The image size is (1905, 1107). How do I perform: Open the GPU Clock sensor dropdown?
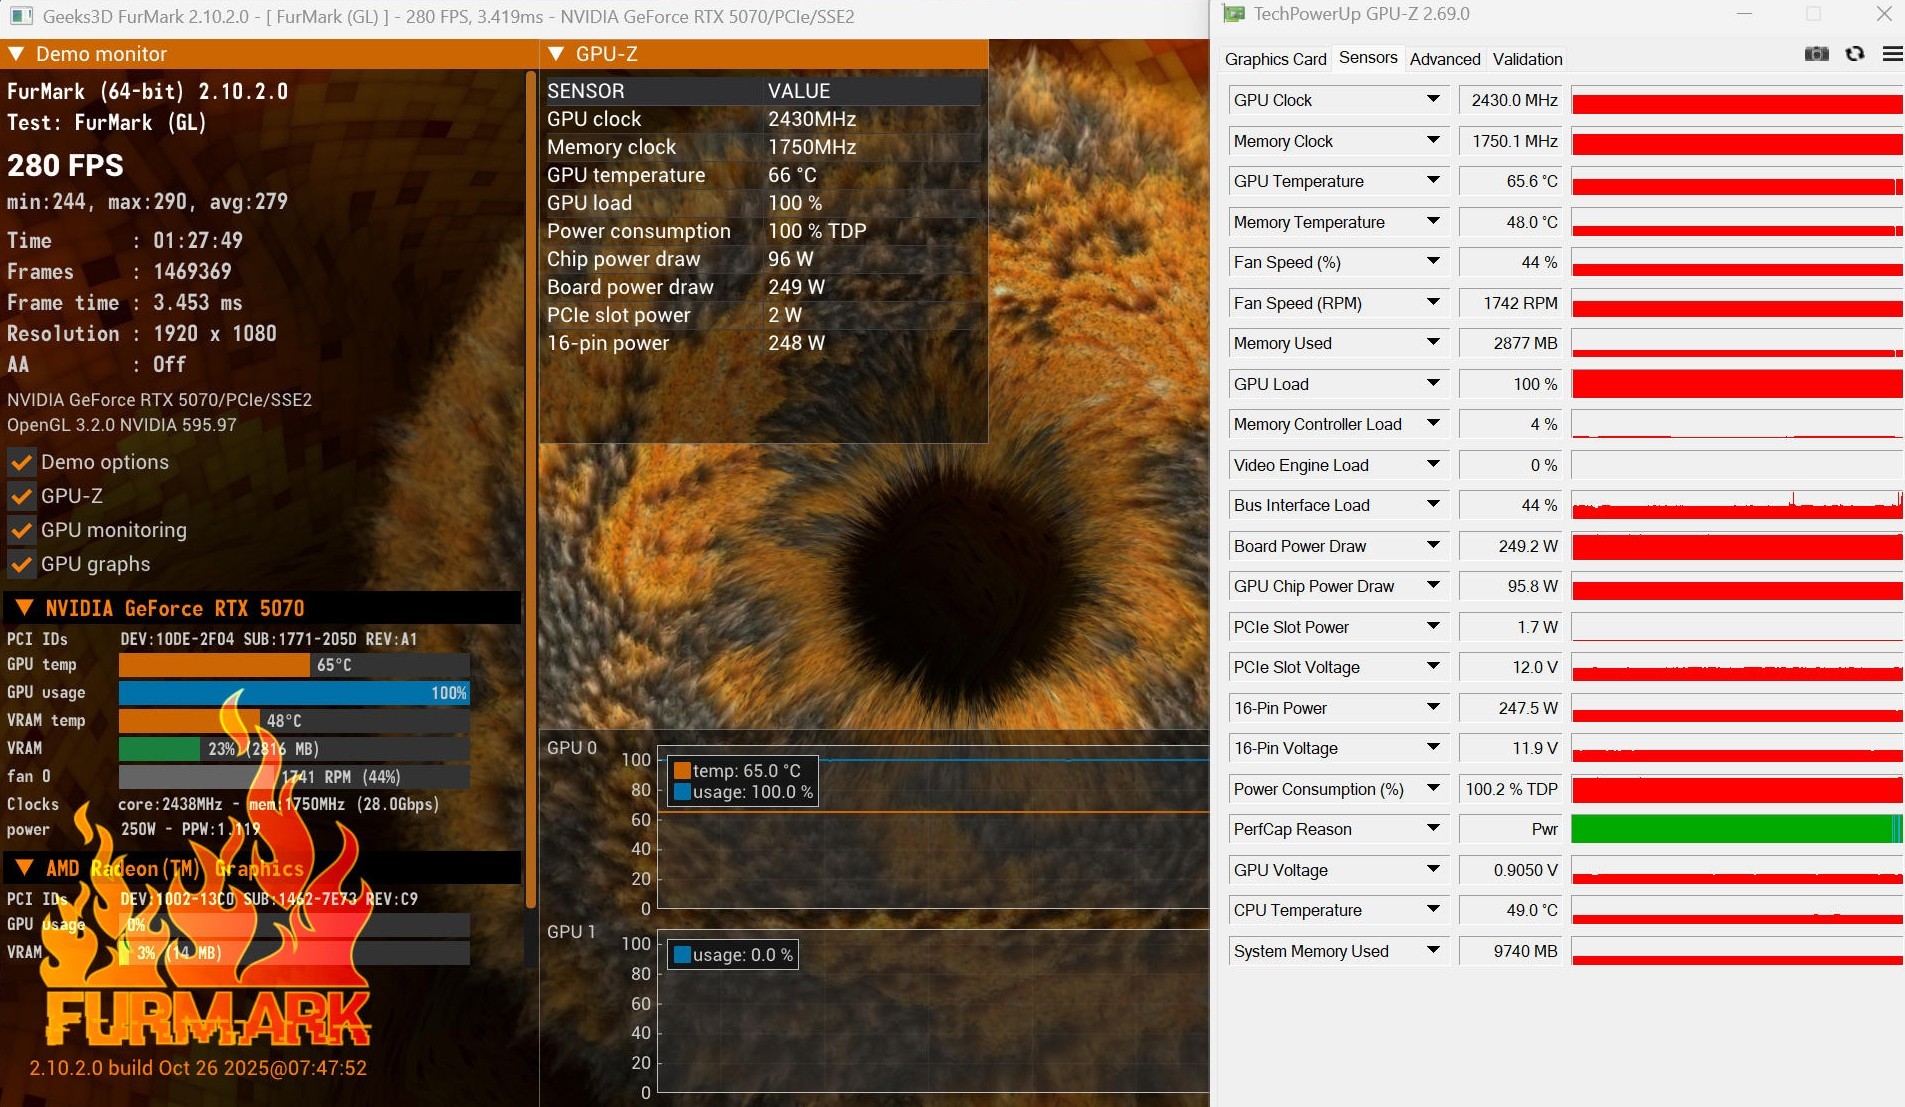coord(1433,100)
